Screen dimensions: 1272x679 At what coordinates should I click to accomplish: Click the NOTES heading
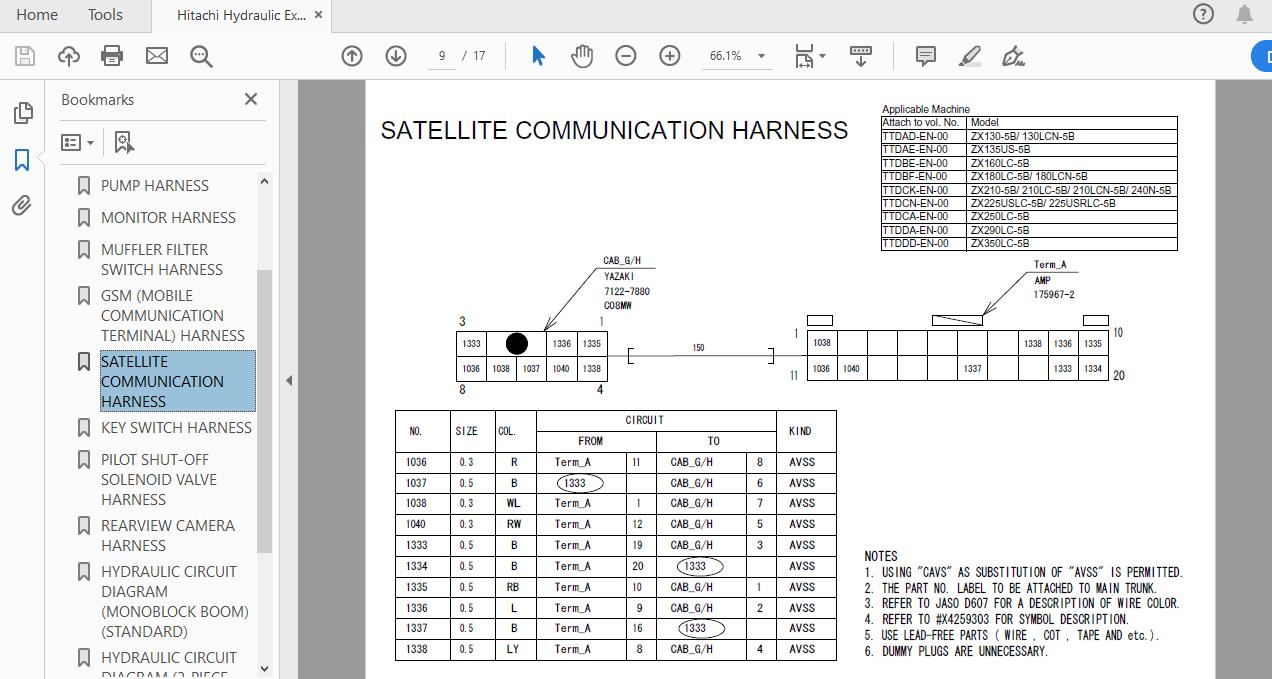pos(881,556)
